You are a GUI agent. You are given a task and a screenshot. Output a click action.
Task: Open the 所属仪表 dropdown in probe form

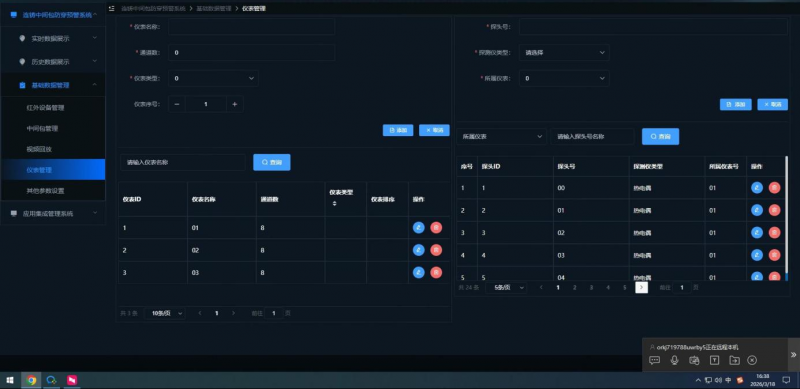pos(564,79)
